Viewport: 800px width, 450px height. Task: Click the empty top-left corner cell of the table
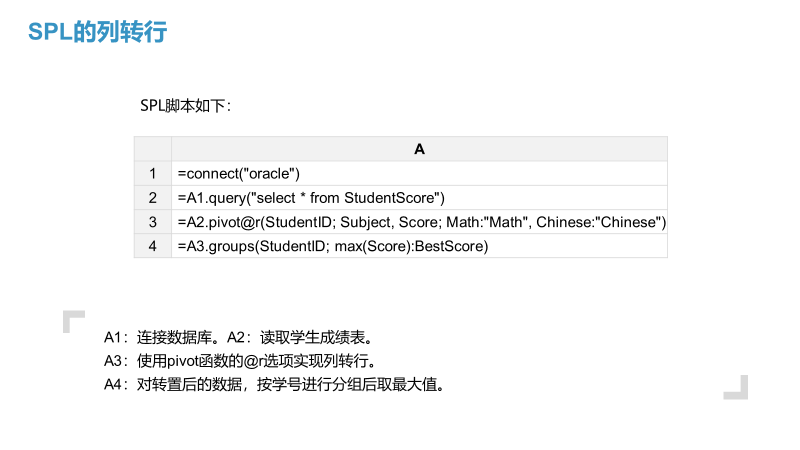[152, 149]
